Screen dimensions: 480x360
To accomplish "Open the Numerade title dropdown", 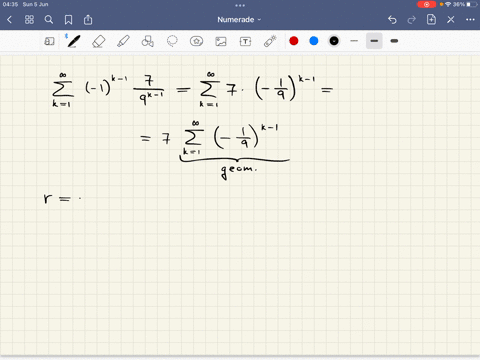I will tap(239, 20).
